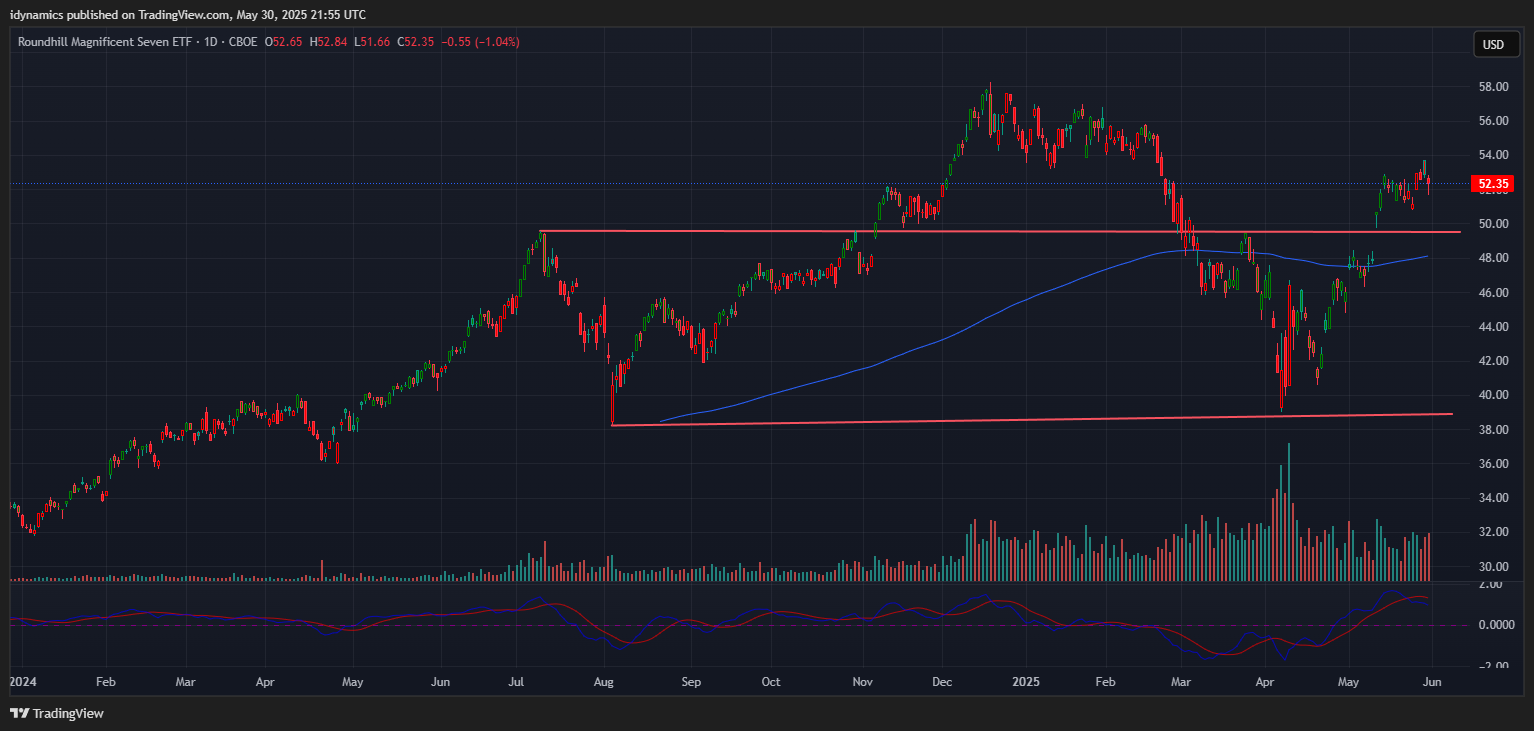
Task: Click the 50.00 price axis label
Action: click(1493, 224)
